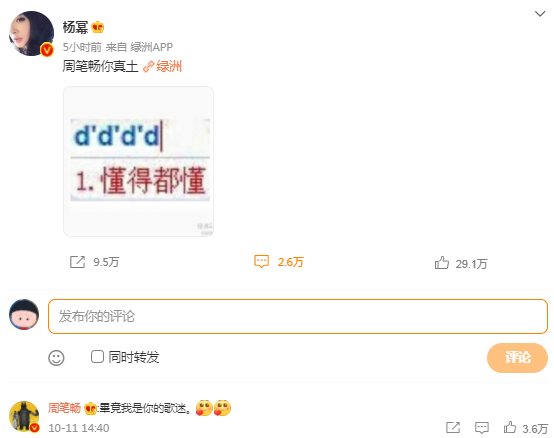Click the crown membership badge next to 杨幂
The width and height of the screenshot is (554, 438).
tap(98, 27)
